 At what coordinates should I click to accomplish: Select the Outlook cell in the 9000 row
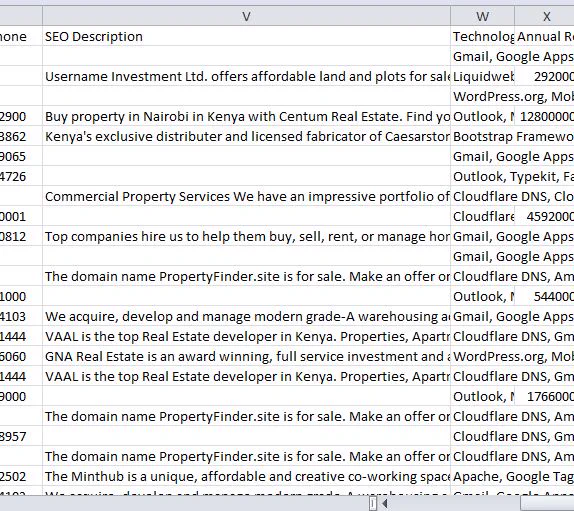[x=482, y=396]
